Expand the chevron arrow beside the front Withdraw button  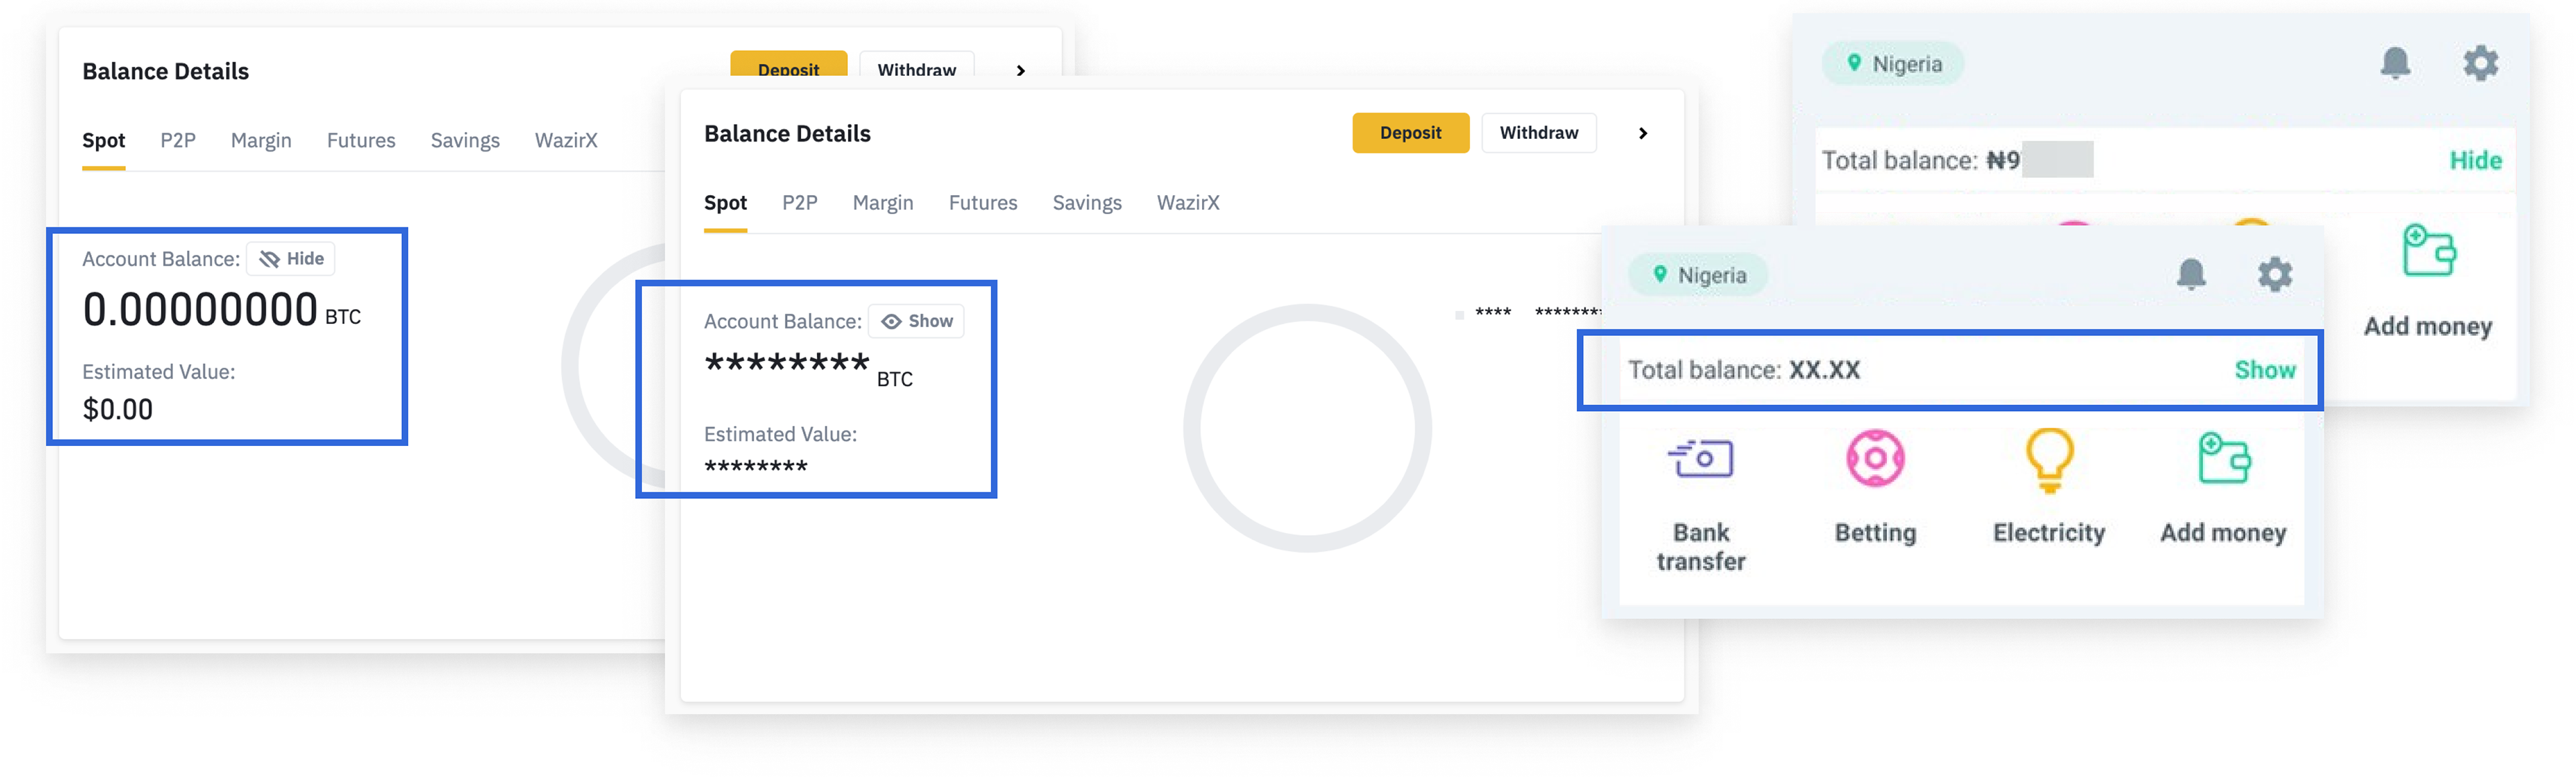tap(1642, 133)
